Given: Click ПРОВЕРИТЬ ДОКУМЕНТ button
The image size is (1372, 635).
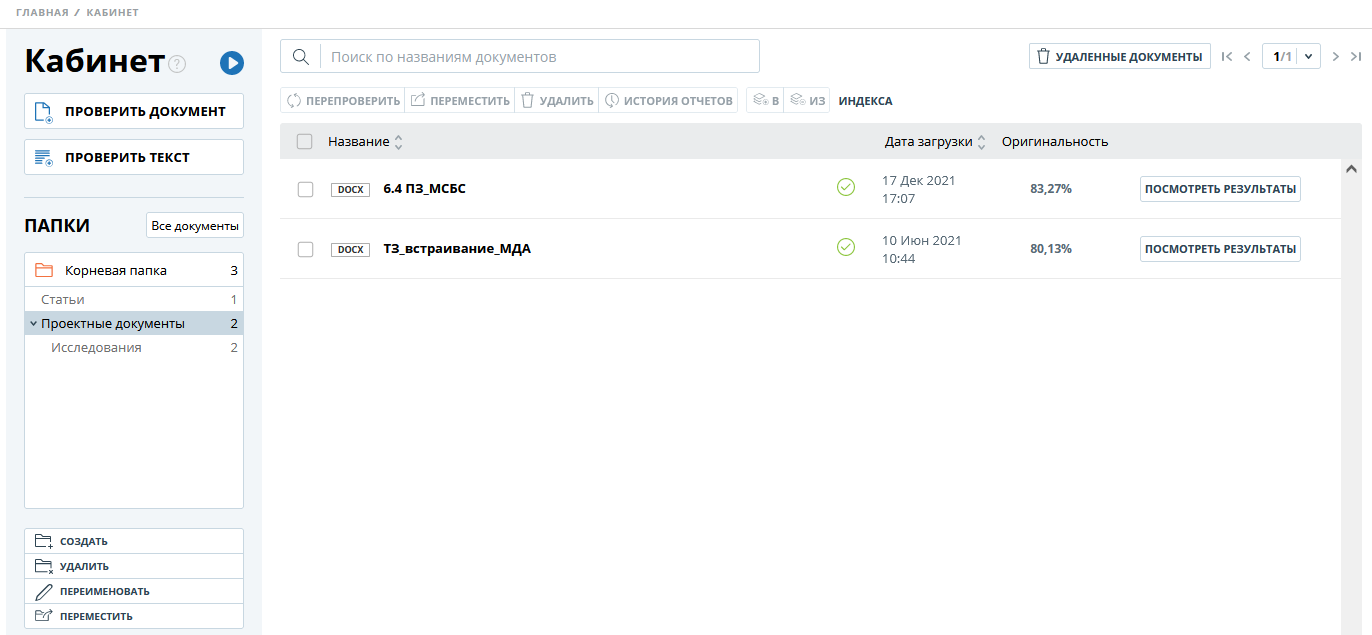Looking at the screenshot, I should (134, 111).
